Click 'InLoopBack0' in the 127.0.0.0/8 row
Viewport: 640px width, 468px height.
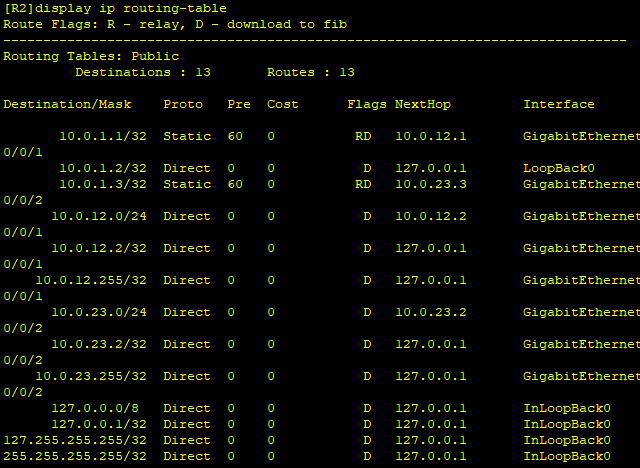coord(567,408)
